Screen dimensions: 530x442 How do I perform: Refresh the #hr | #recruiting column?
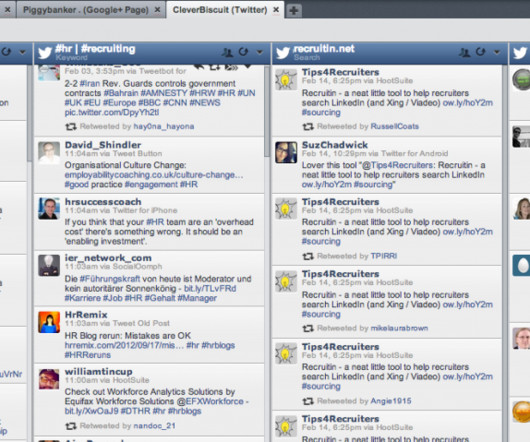point(243,52)
